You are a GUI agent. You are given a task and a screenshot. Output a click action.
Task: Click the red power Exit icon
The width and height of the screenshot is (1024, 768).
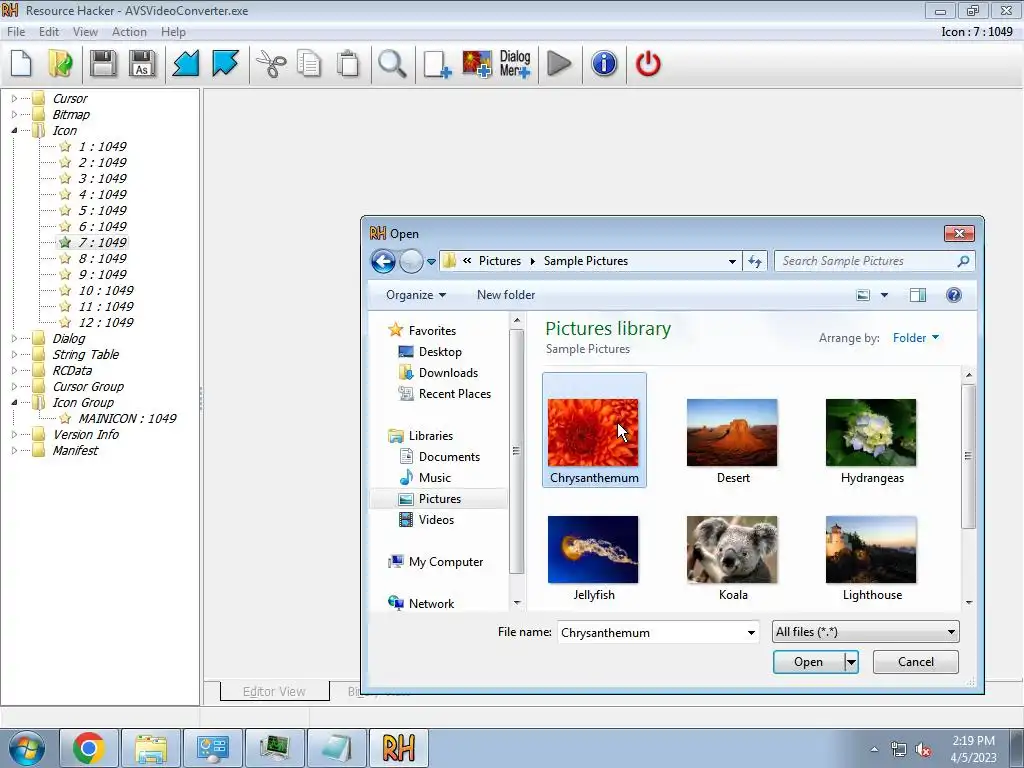648,64
